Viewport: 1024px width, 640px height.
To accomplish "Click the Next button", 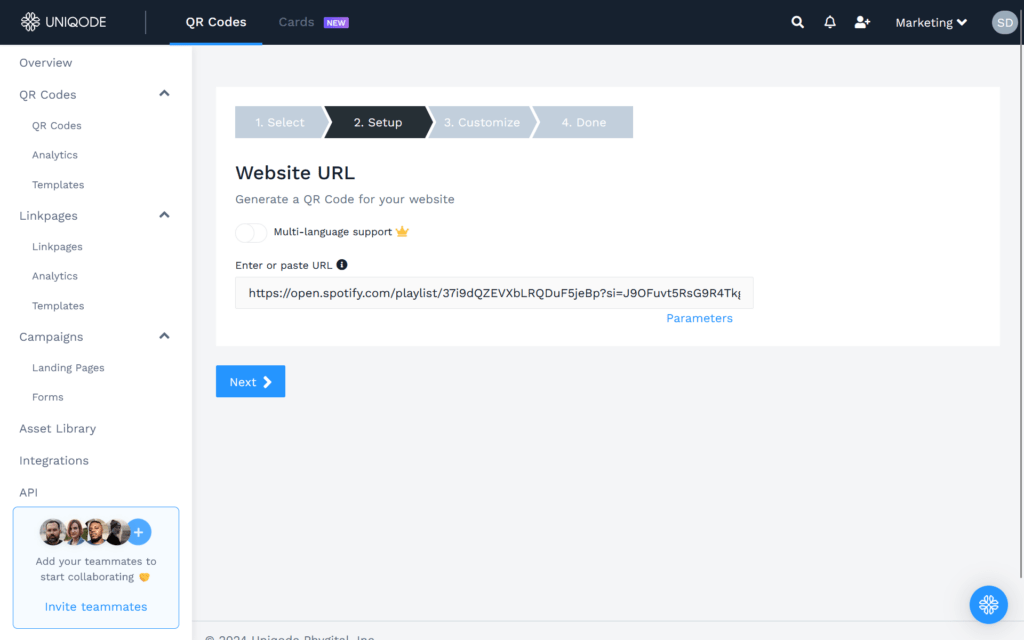I will (x=251, y=381).
